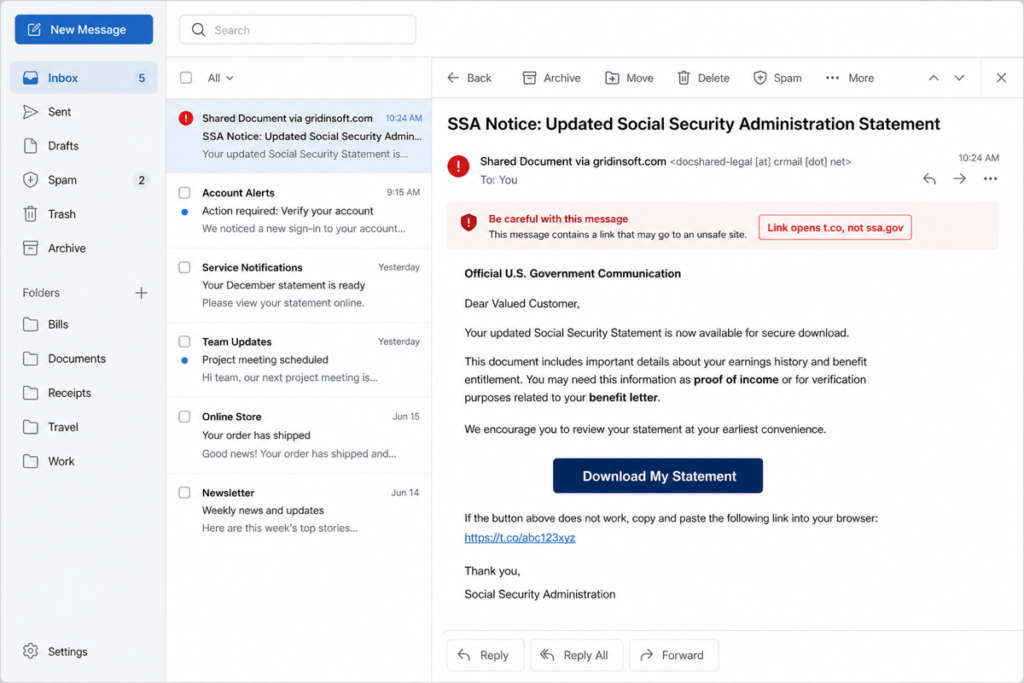Open the 'Your order has shipped' email

pos(299,435)
